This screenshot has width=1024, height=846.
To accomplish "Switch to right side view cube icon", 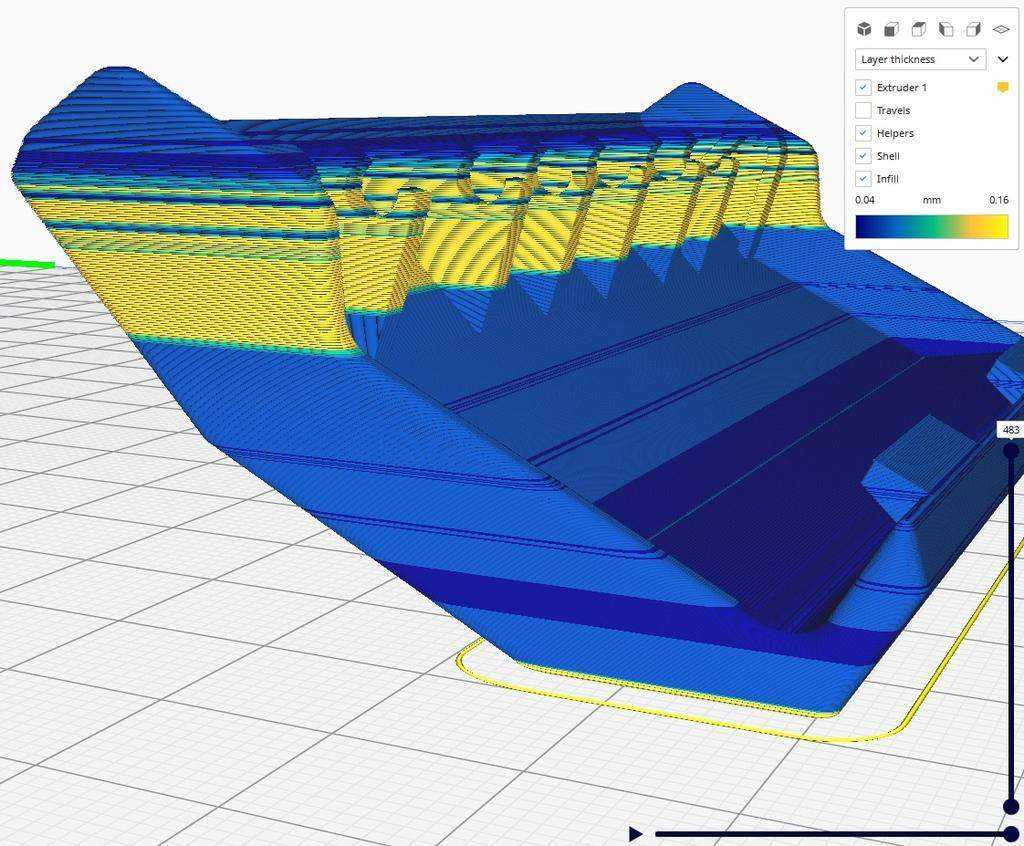I will click(974, 29).
